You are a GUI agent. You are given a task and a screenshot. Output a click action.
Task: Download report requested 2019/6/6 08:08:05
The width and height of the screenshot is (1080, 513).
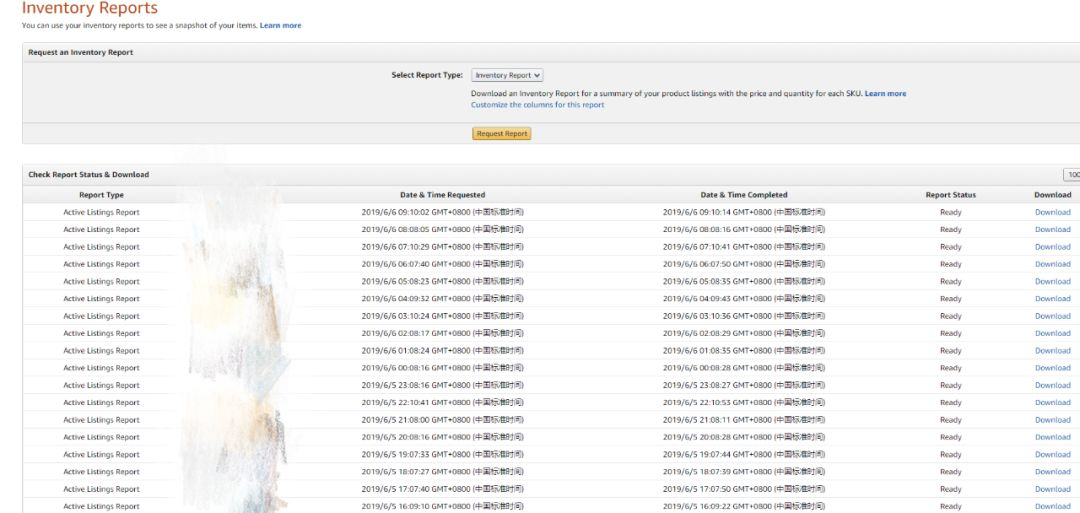1052,230
